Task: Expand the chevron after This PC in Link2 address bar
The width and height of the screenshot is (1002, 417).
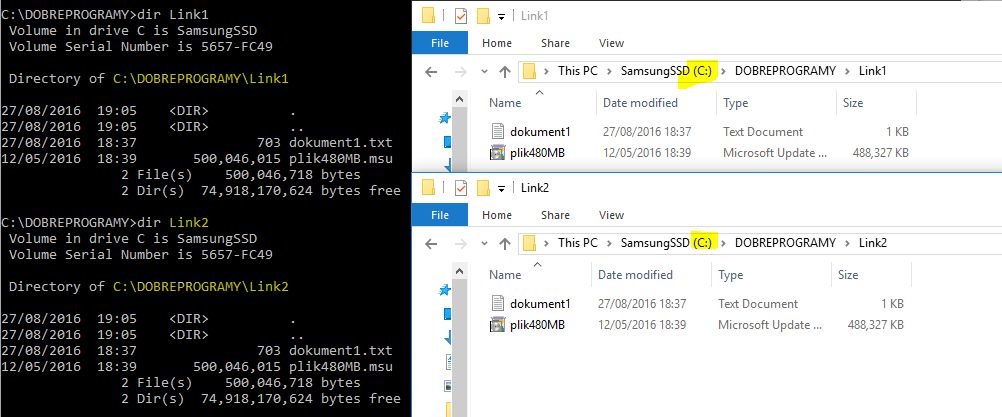Action: [609, 243]
